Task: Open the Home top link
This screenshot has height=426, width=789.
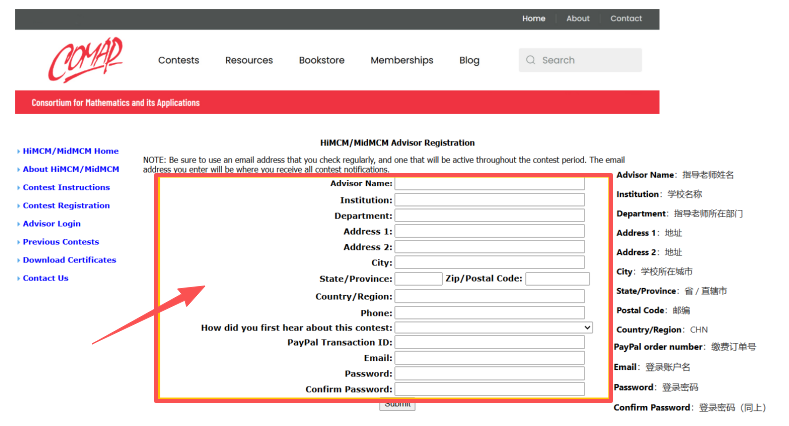Action: click(x=533, y=19)
